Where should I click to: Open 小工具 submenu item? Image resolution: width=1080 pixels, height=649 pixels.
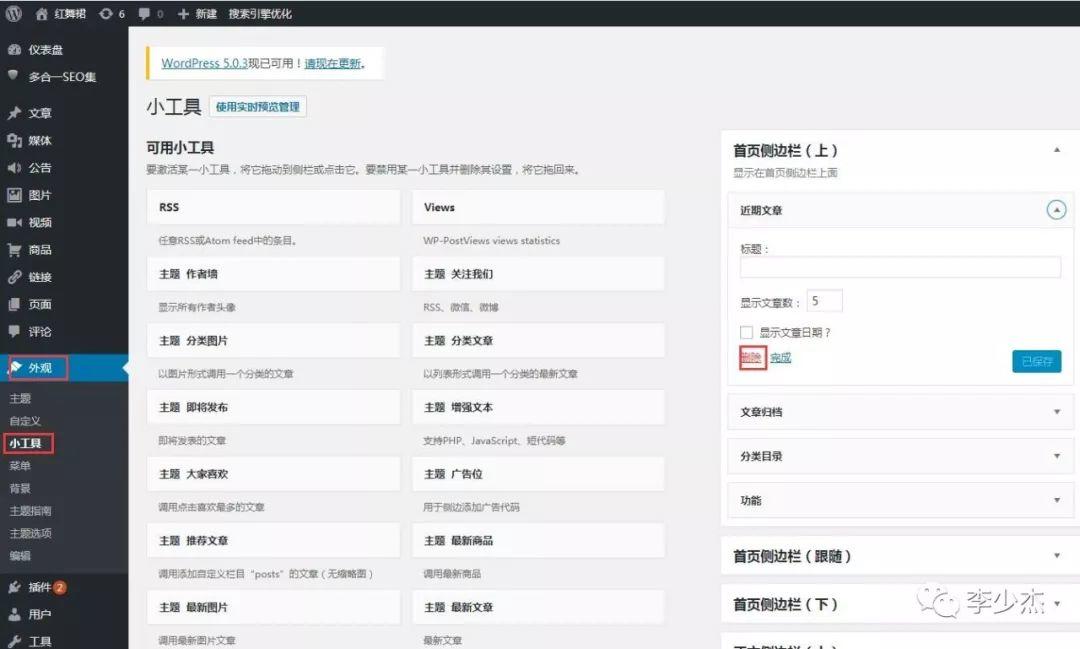click(25, 443)
